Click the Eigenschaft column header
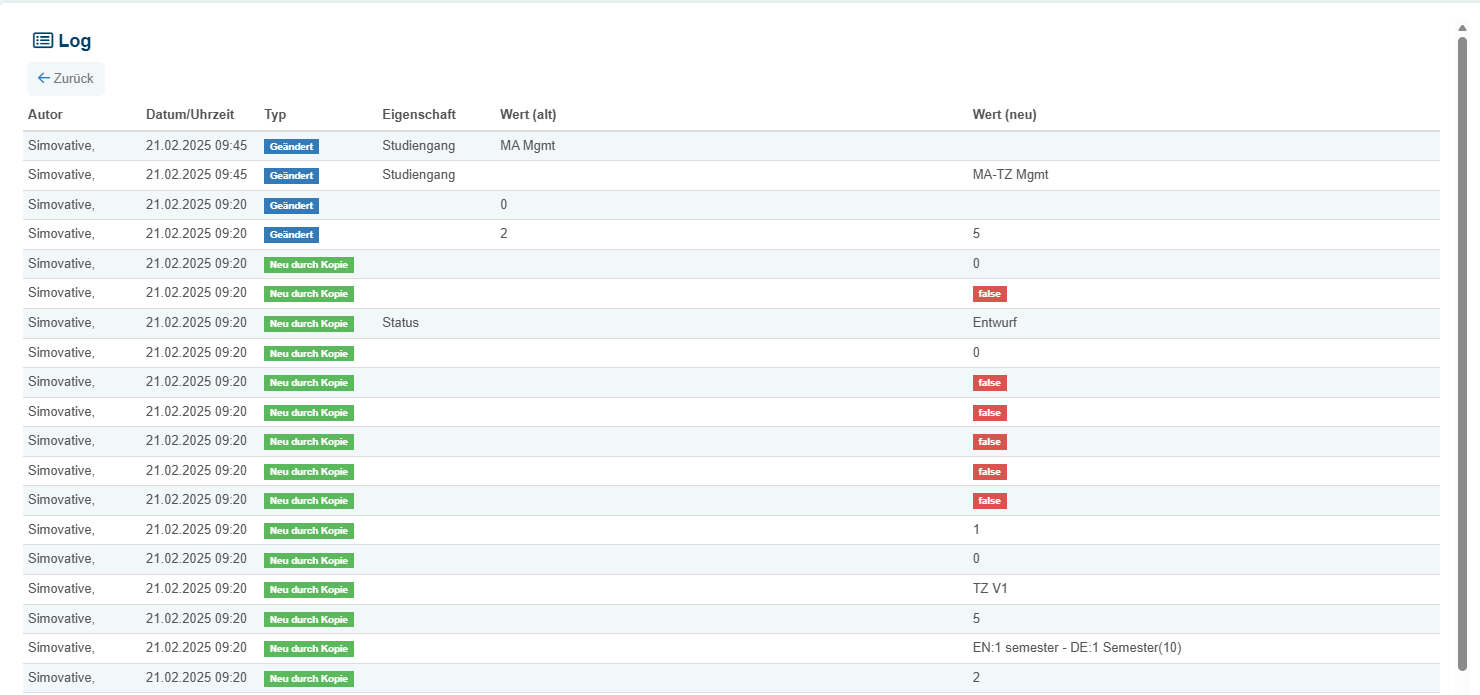Viewport: 1480px width, 695px height. coord(419,115)
